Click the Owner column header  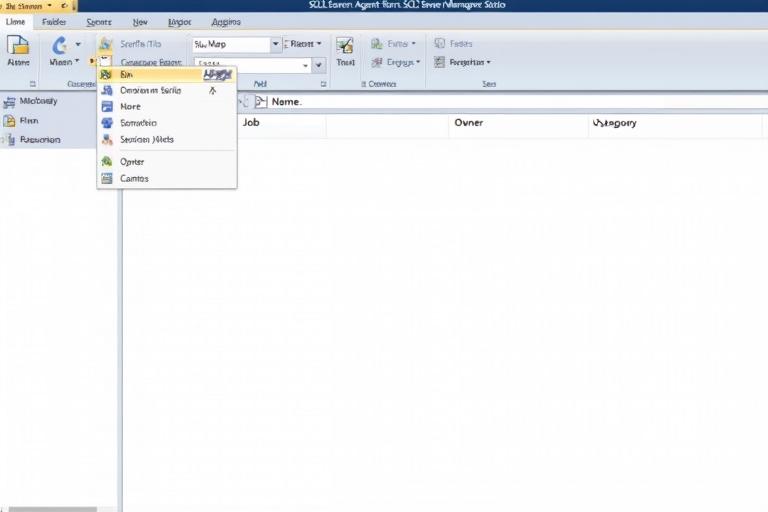pyautogui.click(x=469, y=123)
